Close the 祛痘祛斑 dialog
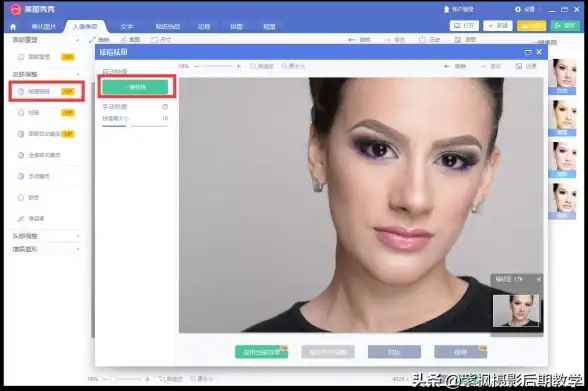The width and height of the screenshot is (588, 391). click(x=539, y=52)
